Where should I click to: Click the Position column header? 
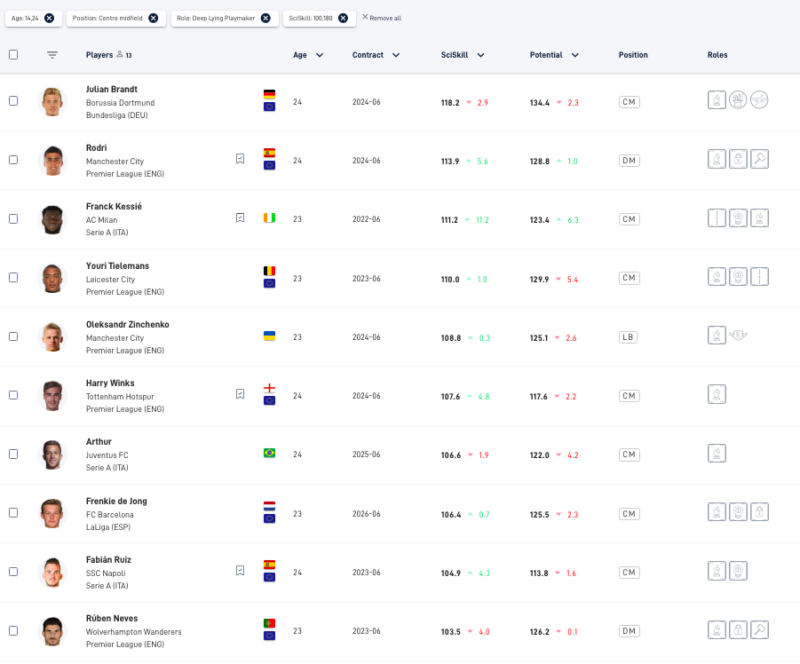click(x=633, y=55)
